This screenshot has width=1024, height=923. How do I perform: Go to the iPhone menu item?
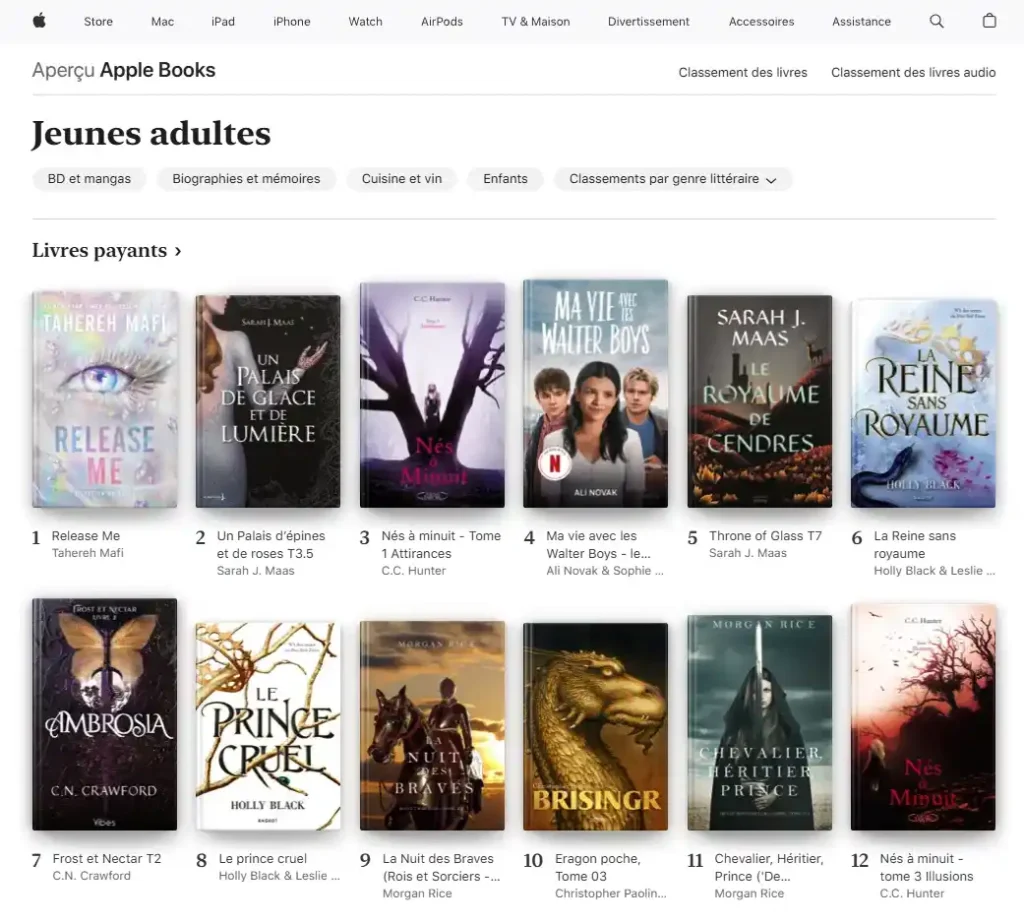pos(292,21)
